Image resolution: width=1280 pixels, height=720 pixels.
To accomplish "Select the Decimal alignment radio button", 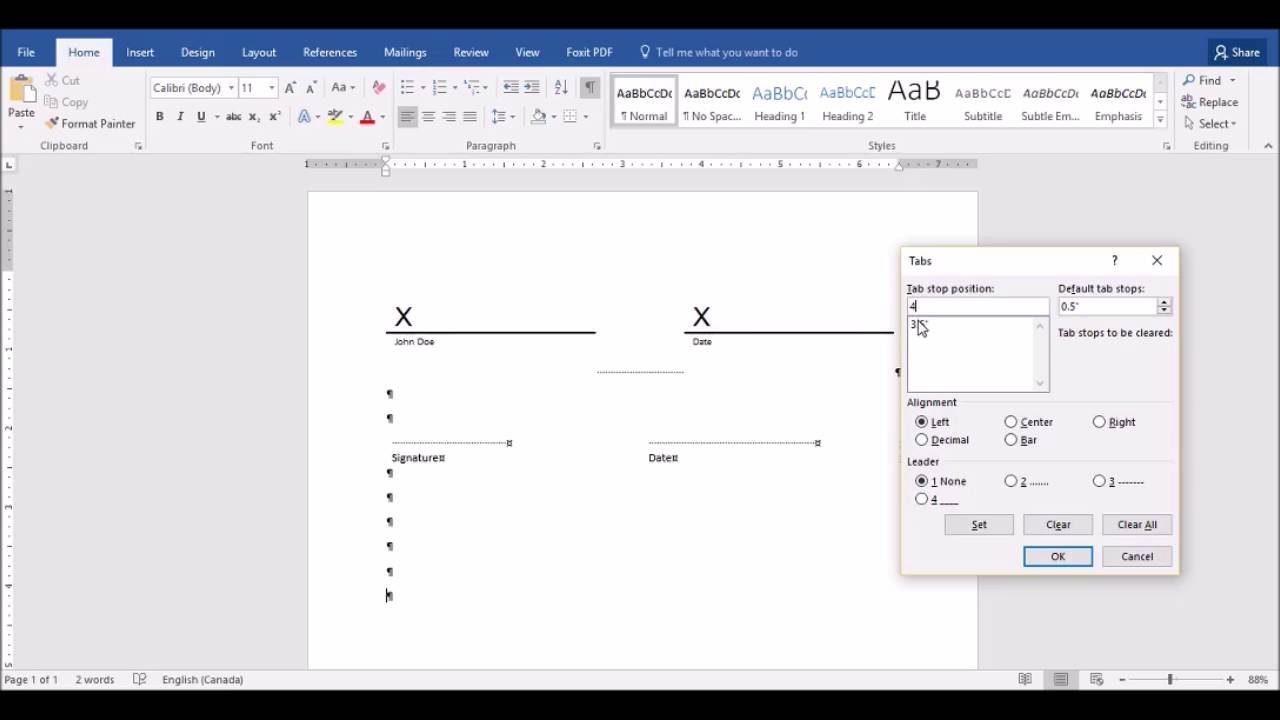I will click(921, 440).
